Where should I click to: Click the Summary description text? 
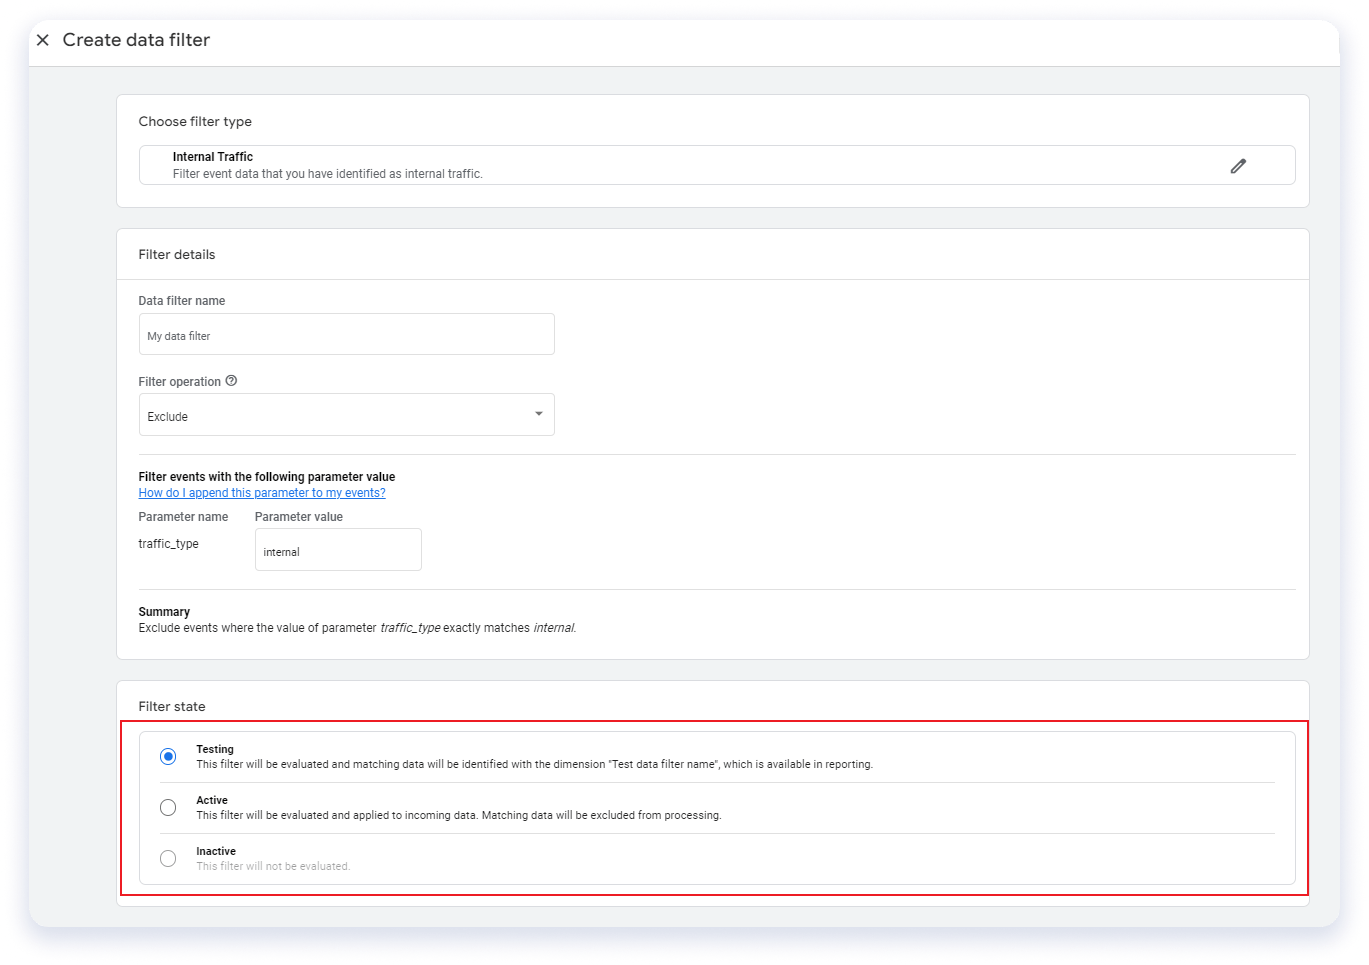pos(357,628)
